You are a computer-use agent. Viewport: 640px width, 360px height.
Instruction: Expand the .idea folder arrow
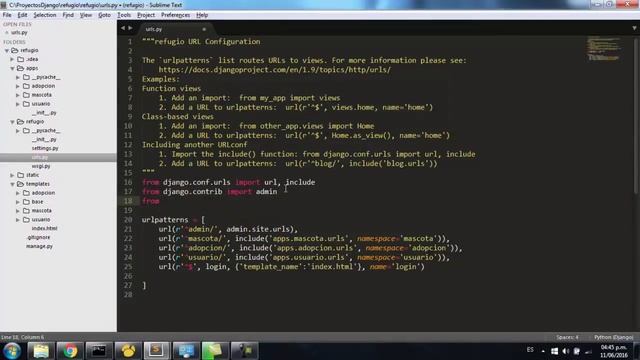point(12,60)
